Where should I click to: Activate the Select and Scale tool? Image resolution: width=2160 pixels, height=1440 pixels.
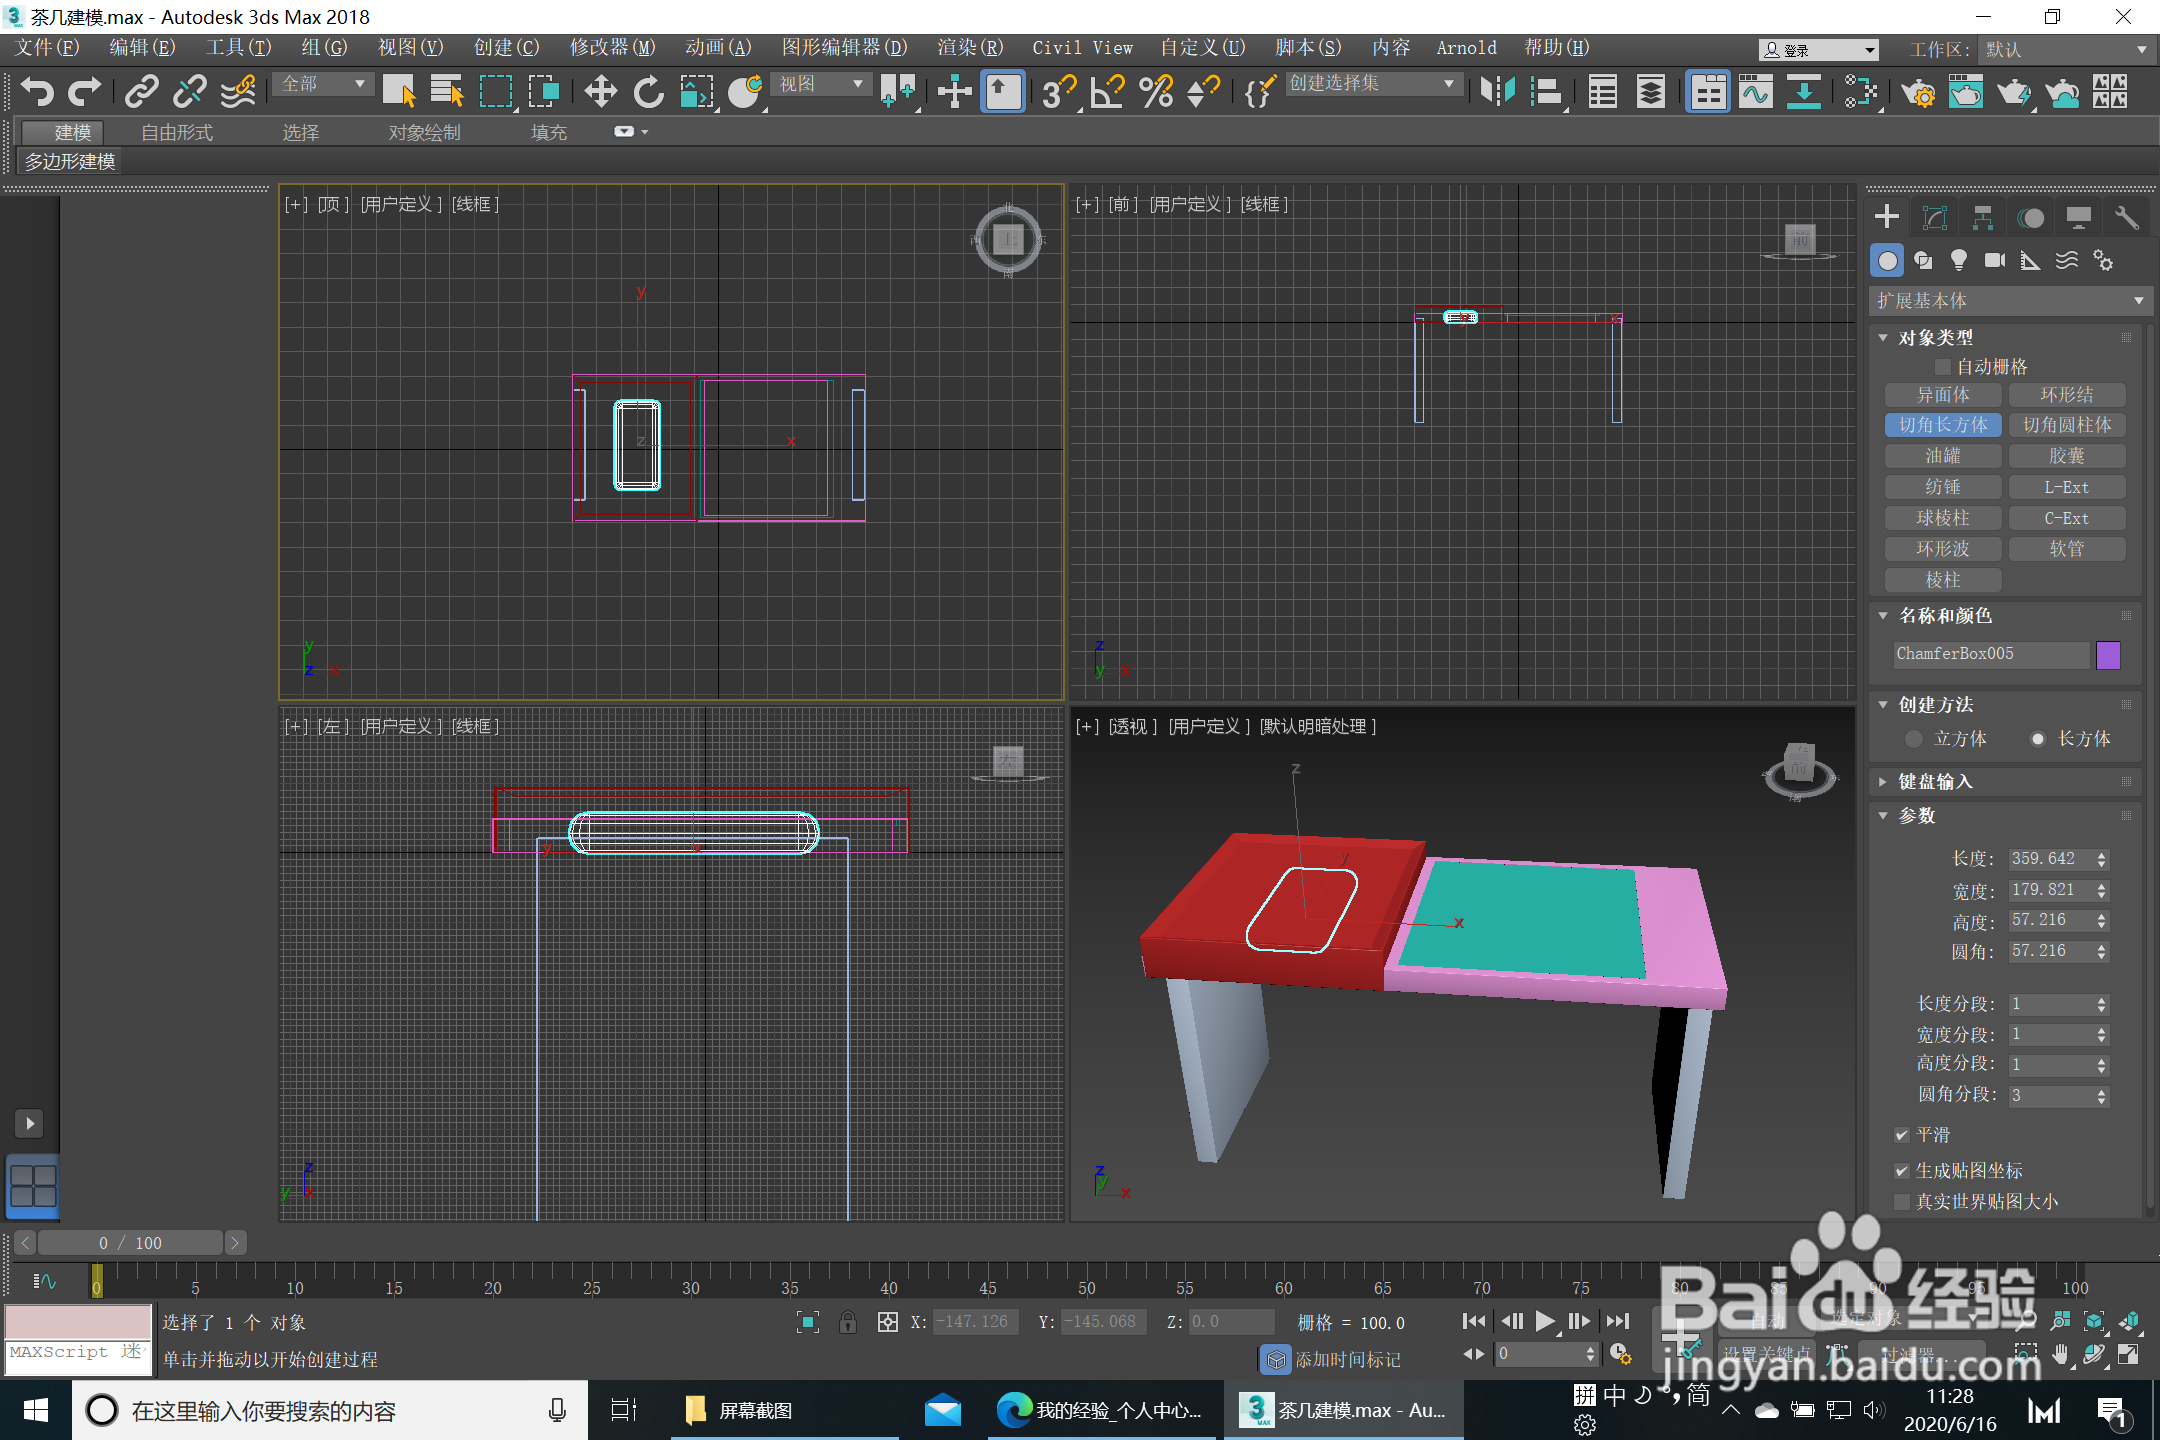pos(697,91)
